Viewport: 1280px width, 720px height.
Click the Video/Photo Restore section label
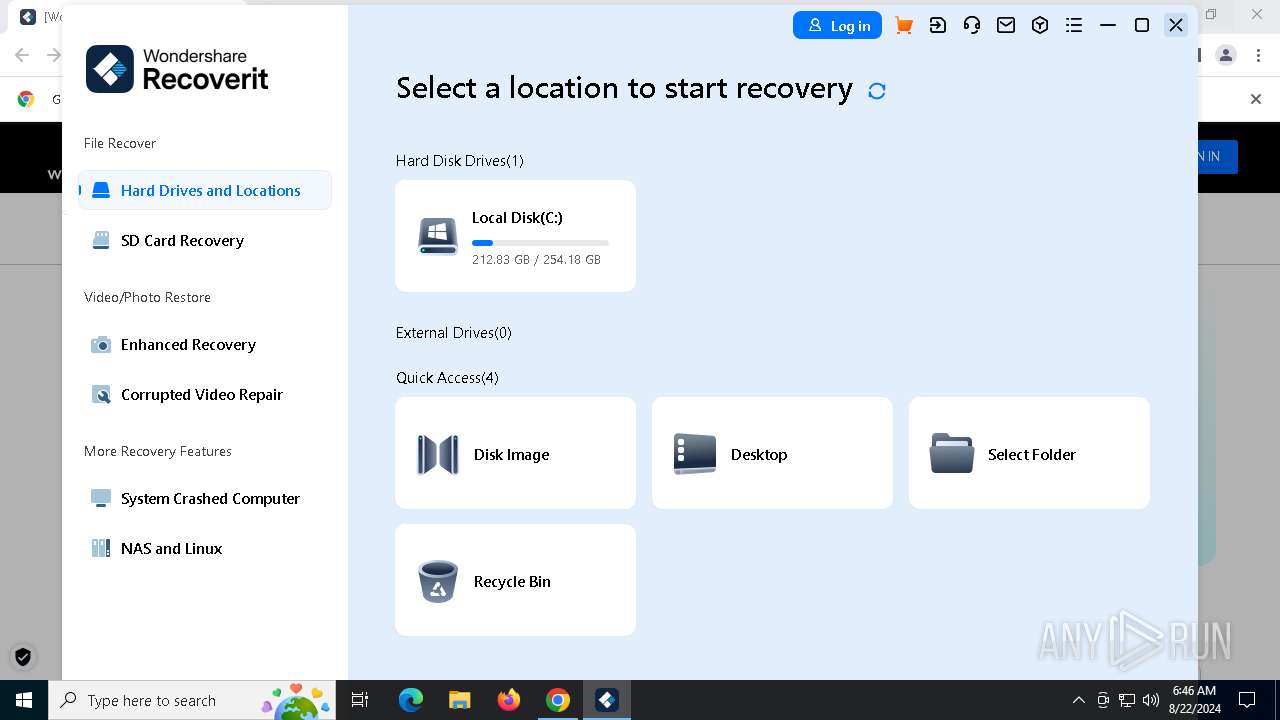tap(147, 297)
